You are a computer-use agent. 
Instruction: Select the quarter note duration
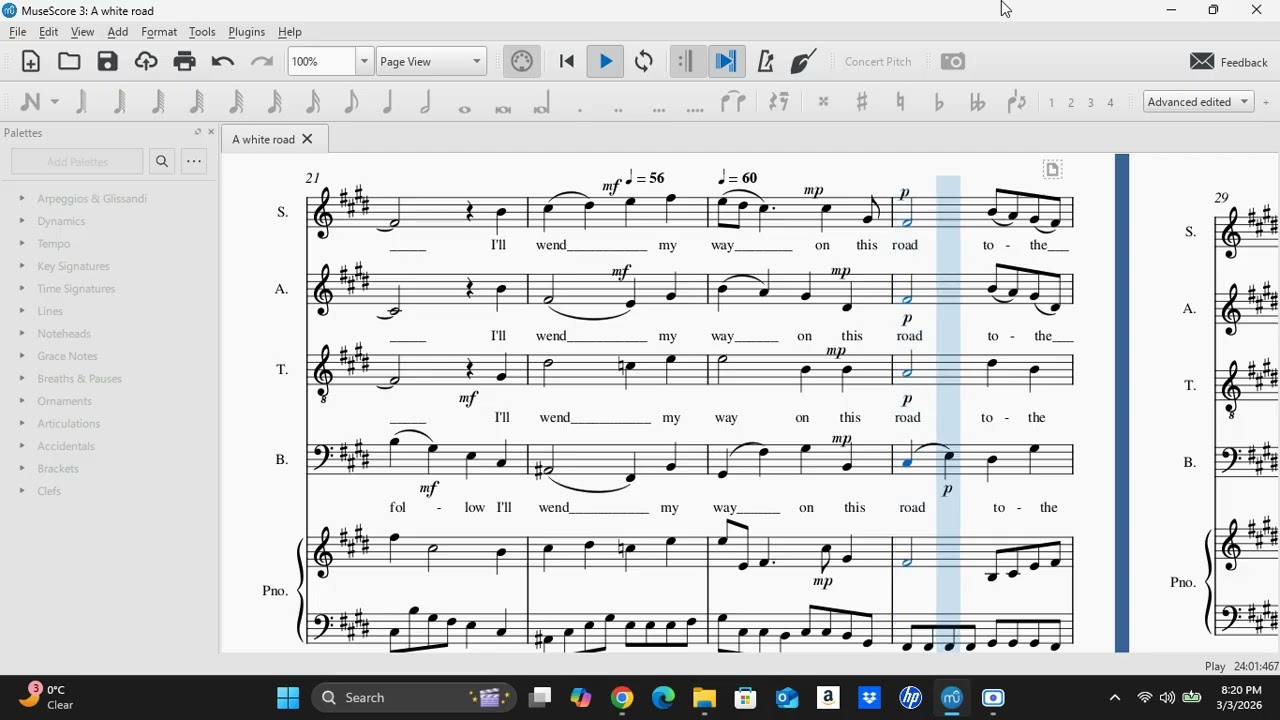pyautogui.click(x=388, y=102)
